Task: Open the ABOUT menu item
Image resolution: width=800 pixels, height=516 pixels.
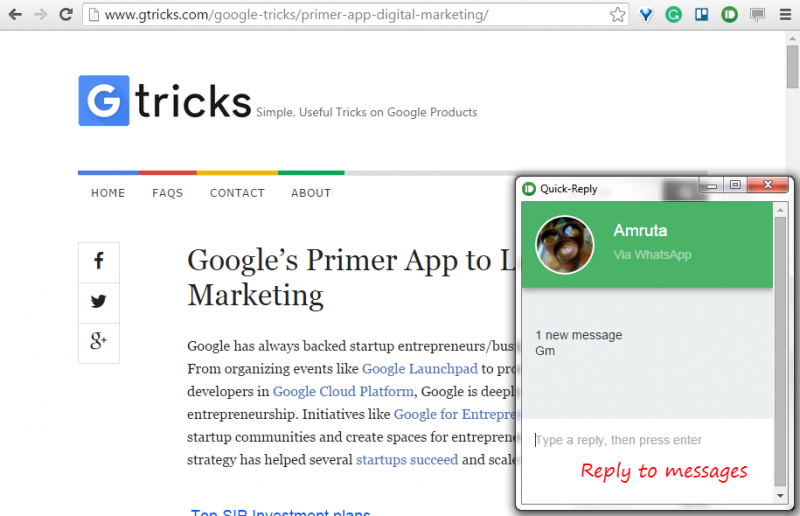Action: click(x=311, y=193)
